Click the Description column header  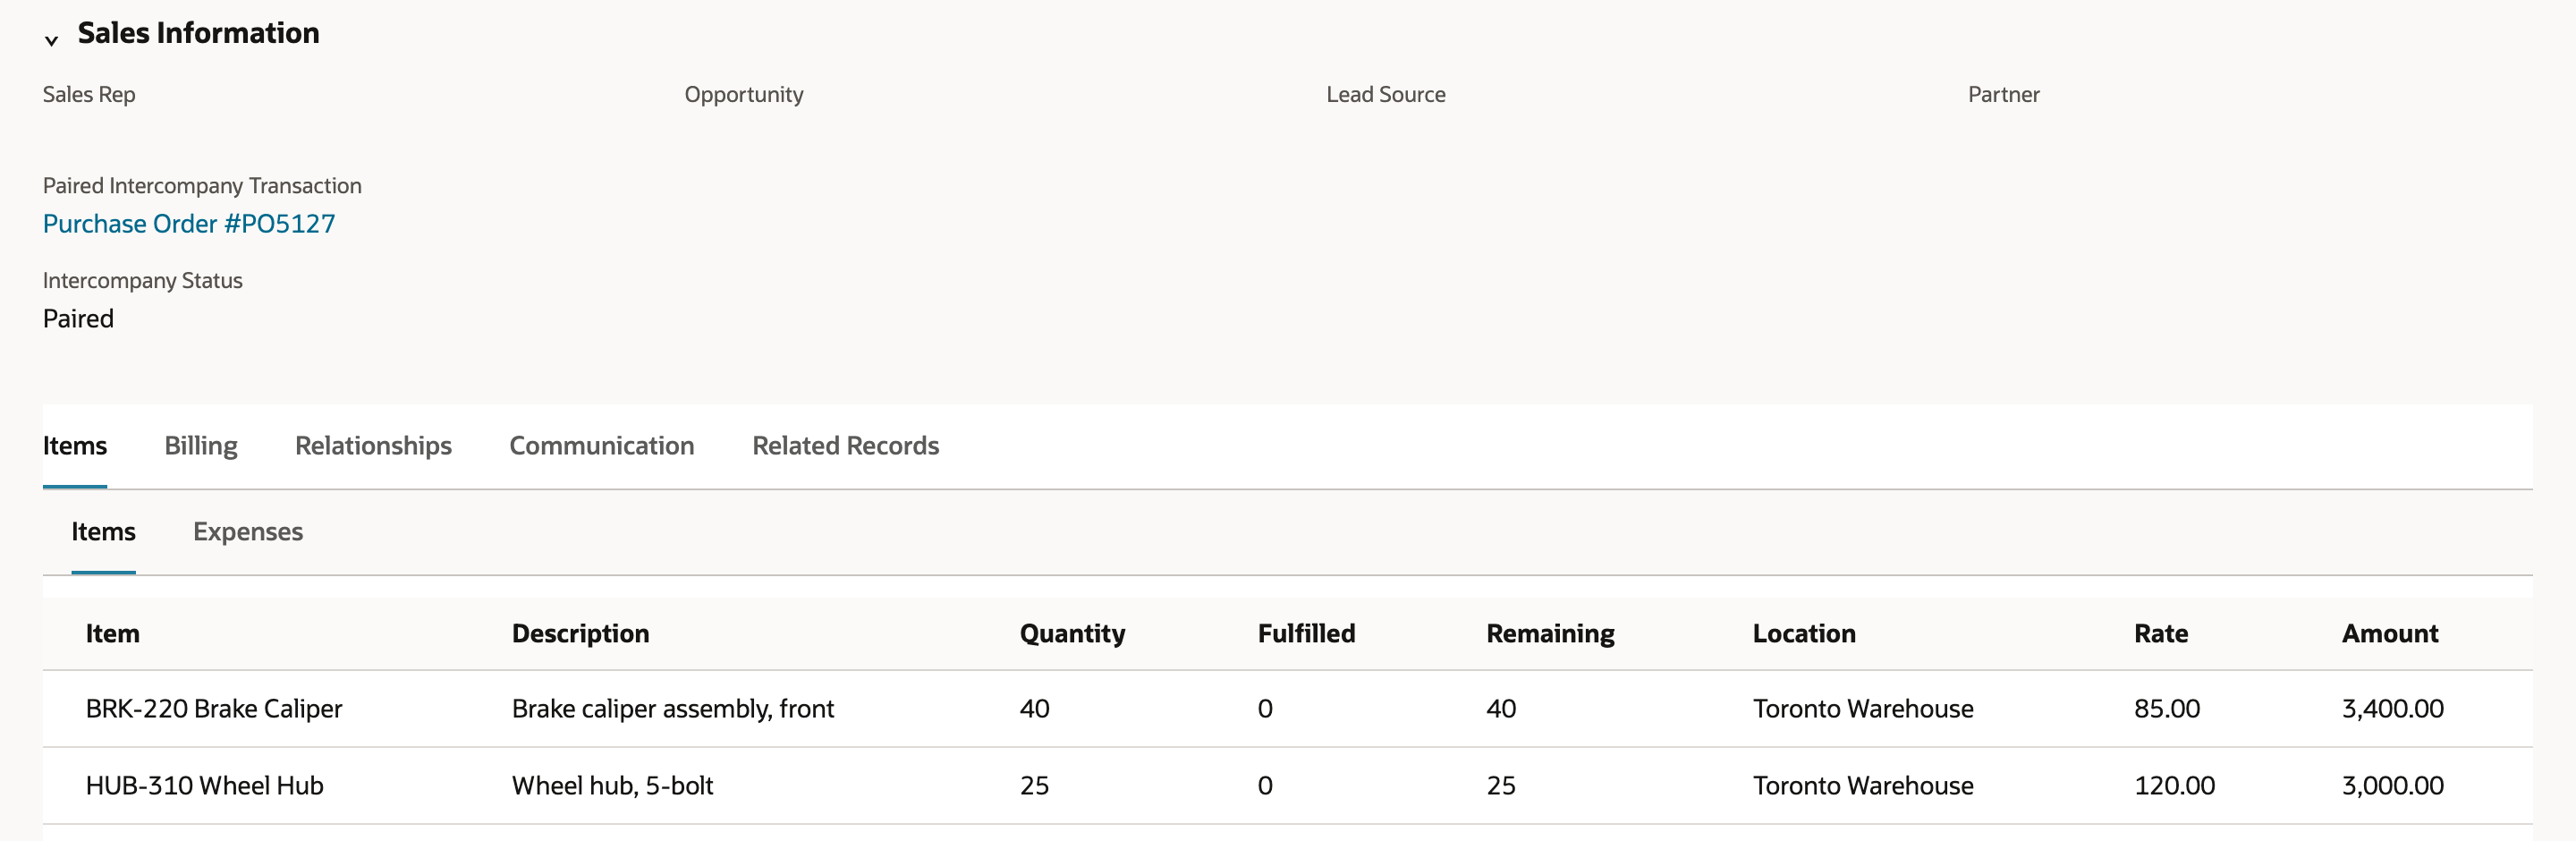581,633
